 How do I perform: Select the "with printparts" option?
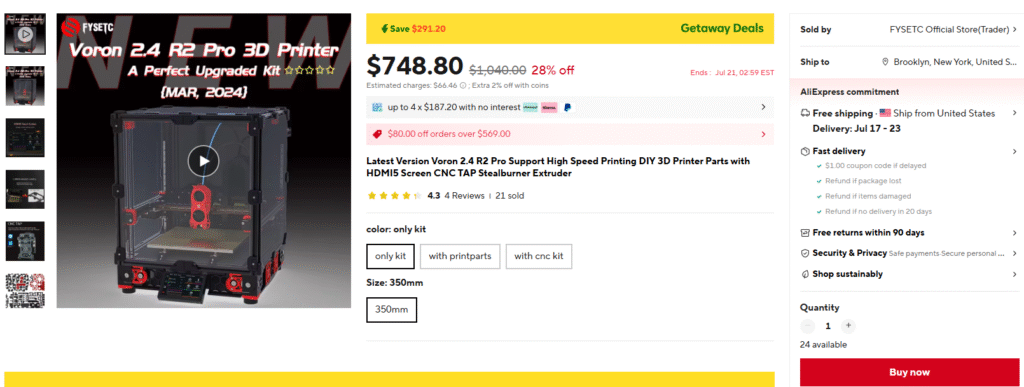pyautogui.click(x=460, y=256)
